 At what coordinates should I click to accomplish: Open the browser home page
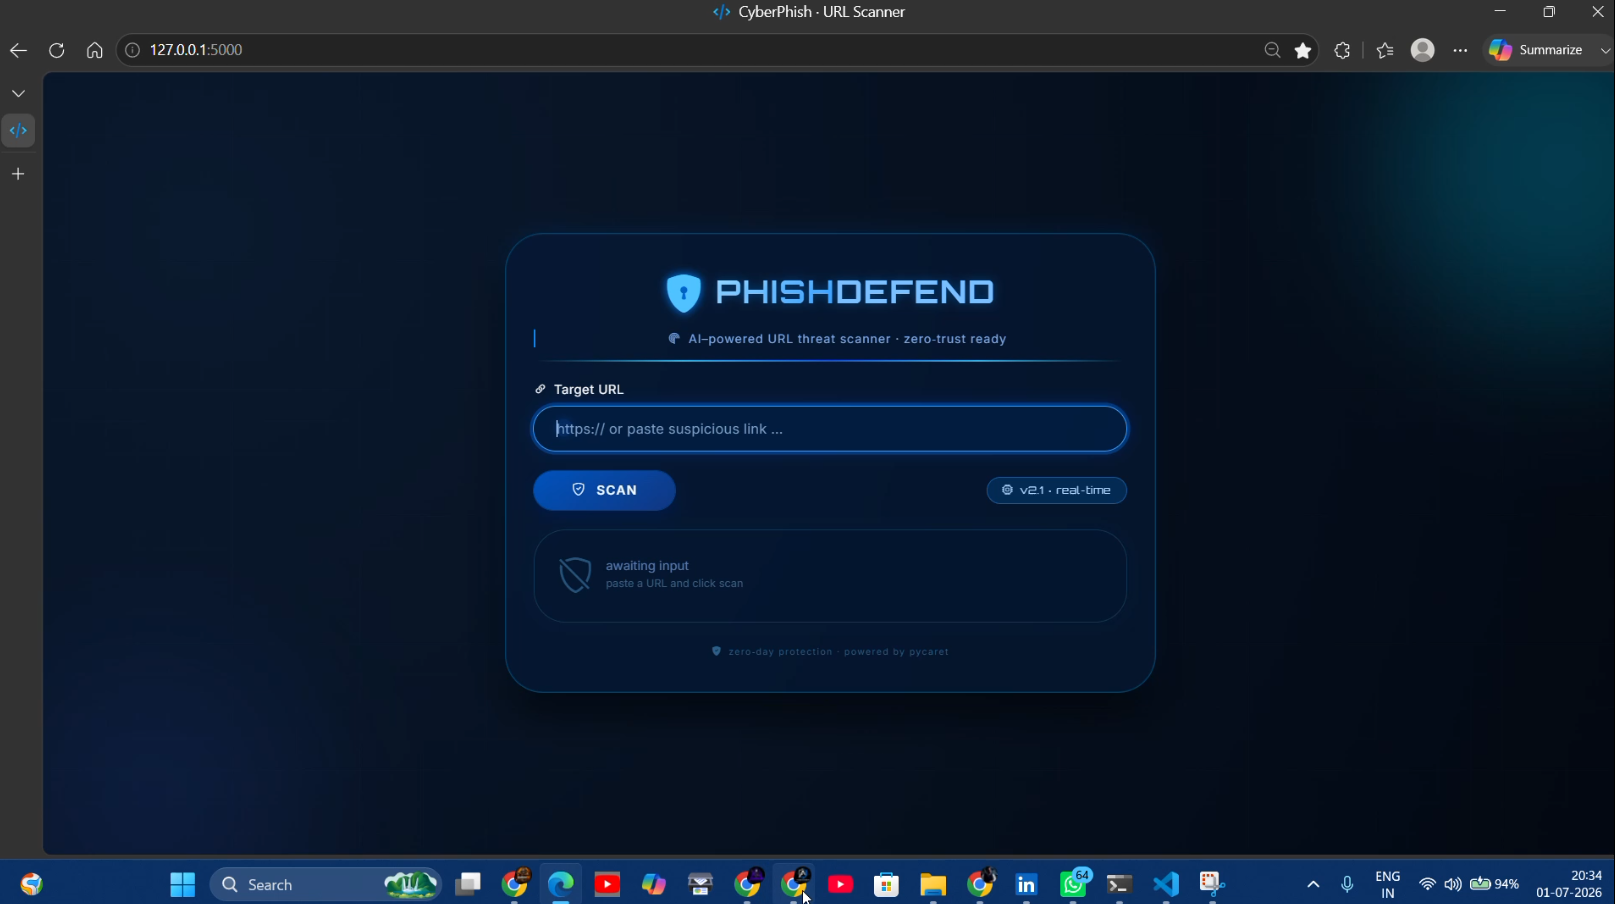pos(94,50)
